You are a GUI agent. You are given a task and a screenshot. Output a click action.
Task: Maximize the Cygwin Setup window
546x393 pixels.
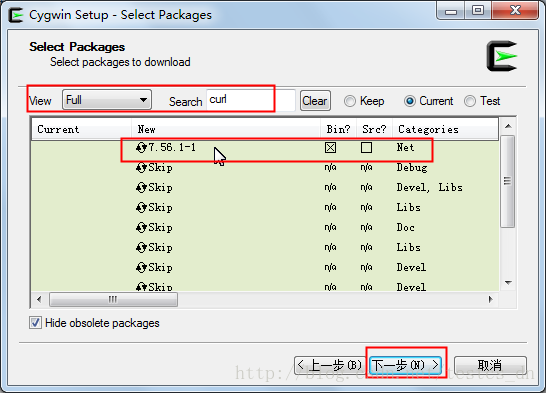[x=478, y=11]
